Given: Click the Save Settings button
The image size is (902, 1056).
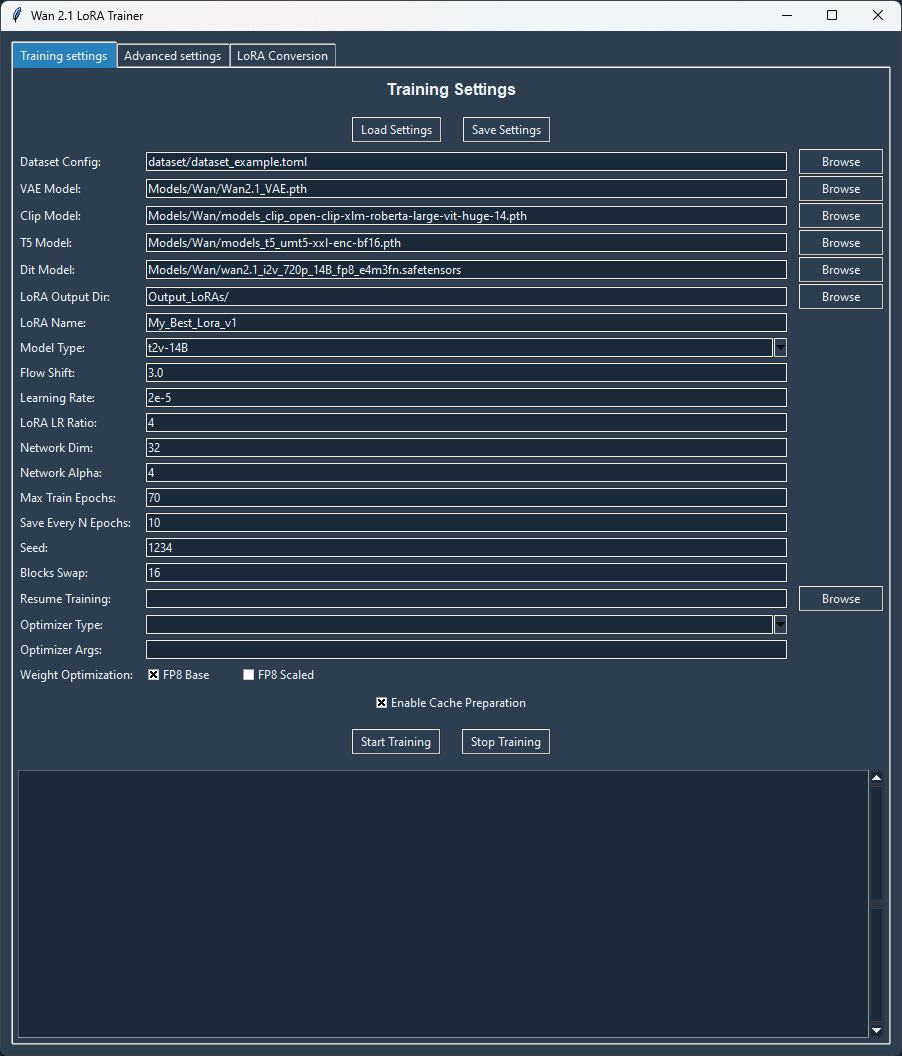Looking at the screenshot, I should coord(505,129).
